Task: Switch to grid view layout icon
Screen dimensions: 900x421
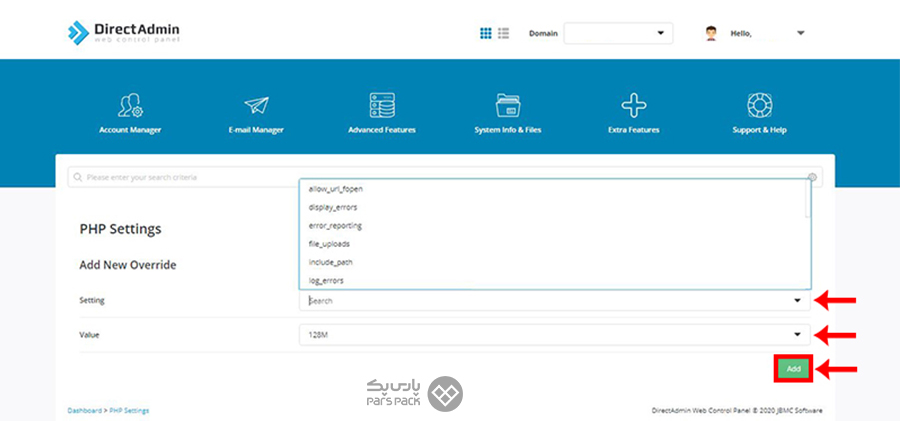Action: [486, 33]
